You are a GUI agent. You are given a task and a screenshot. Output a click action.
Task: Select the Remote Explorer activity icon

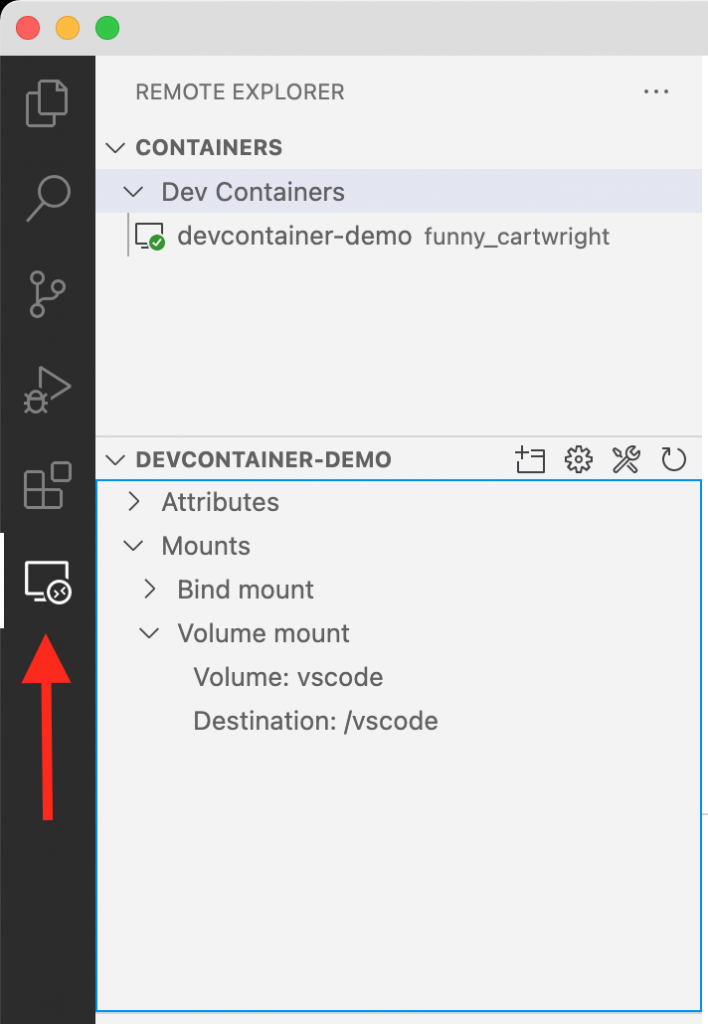point(47,581)
